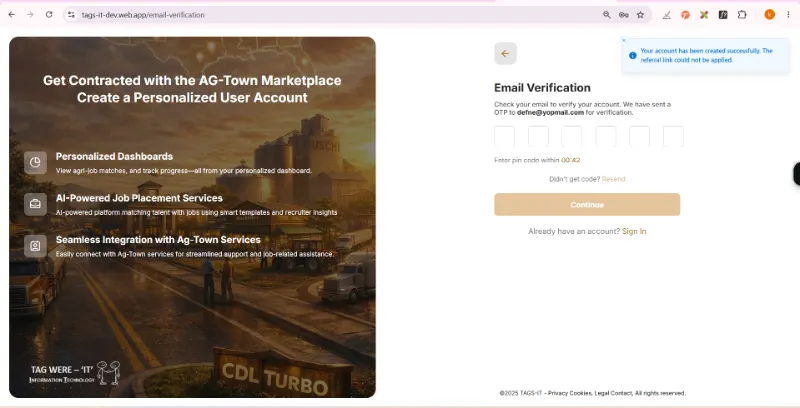
Task: Open Chrome's three-dot menu
Action: [x=788, y=15]
